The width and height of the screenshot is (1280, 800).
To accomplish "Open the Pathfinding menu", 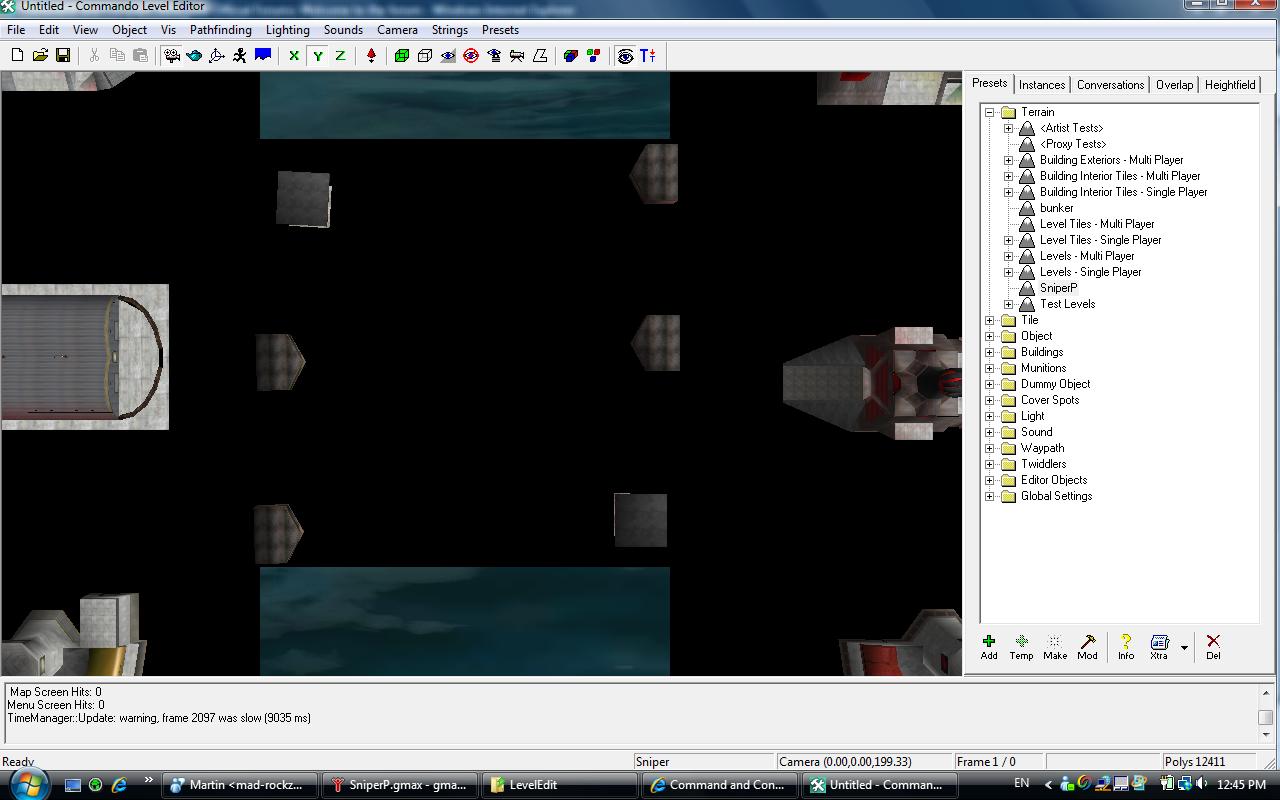I will click(220, 30).
